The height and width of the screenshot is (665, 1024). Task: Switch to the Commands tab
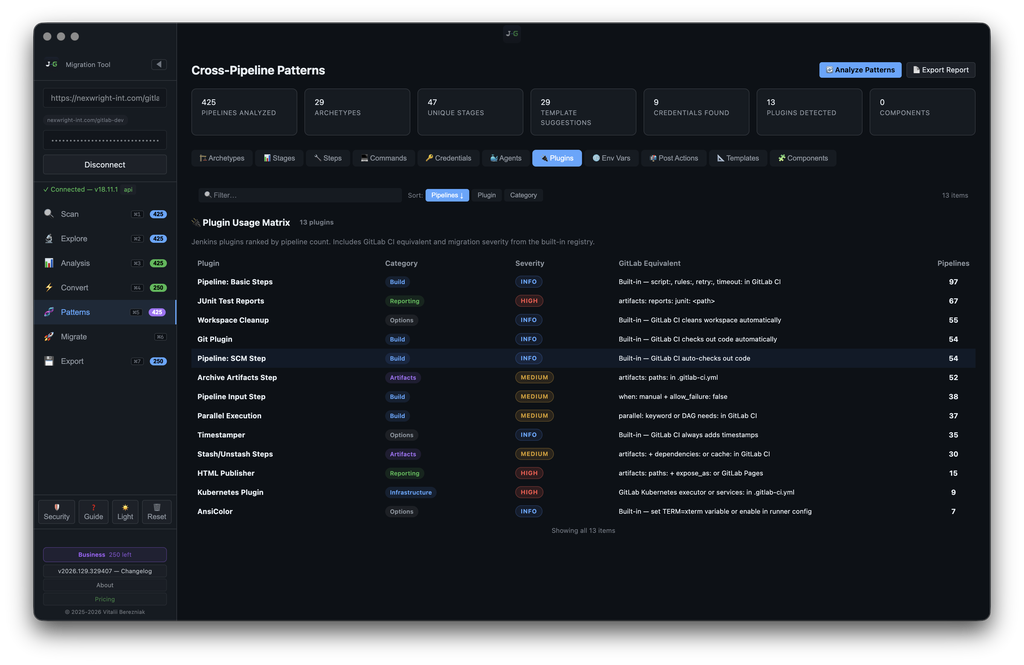(384, 158)
